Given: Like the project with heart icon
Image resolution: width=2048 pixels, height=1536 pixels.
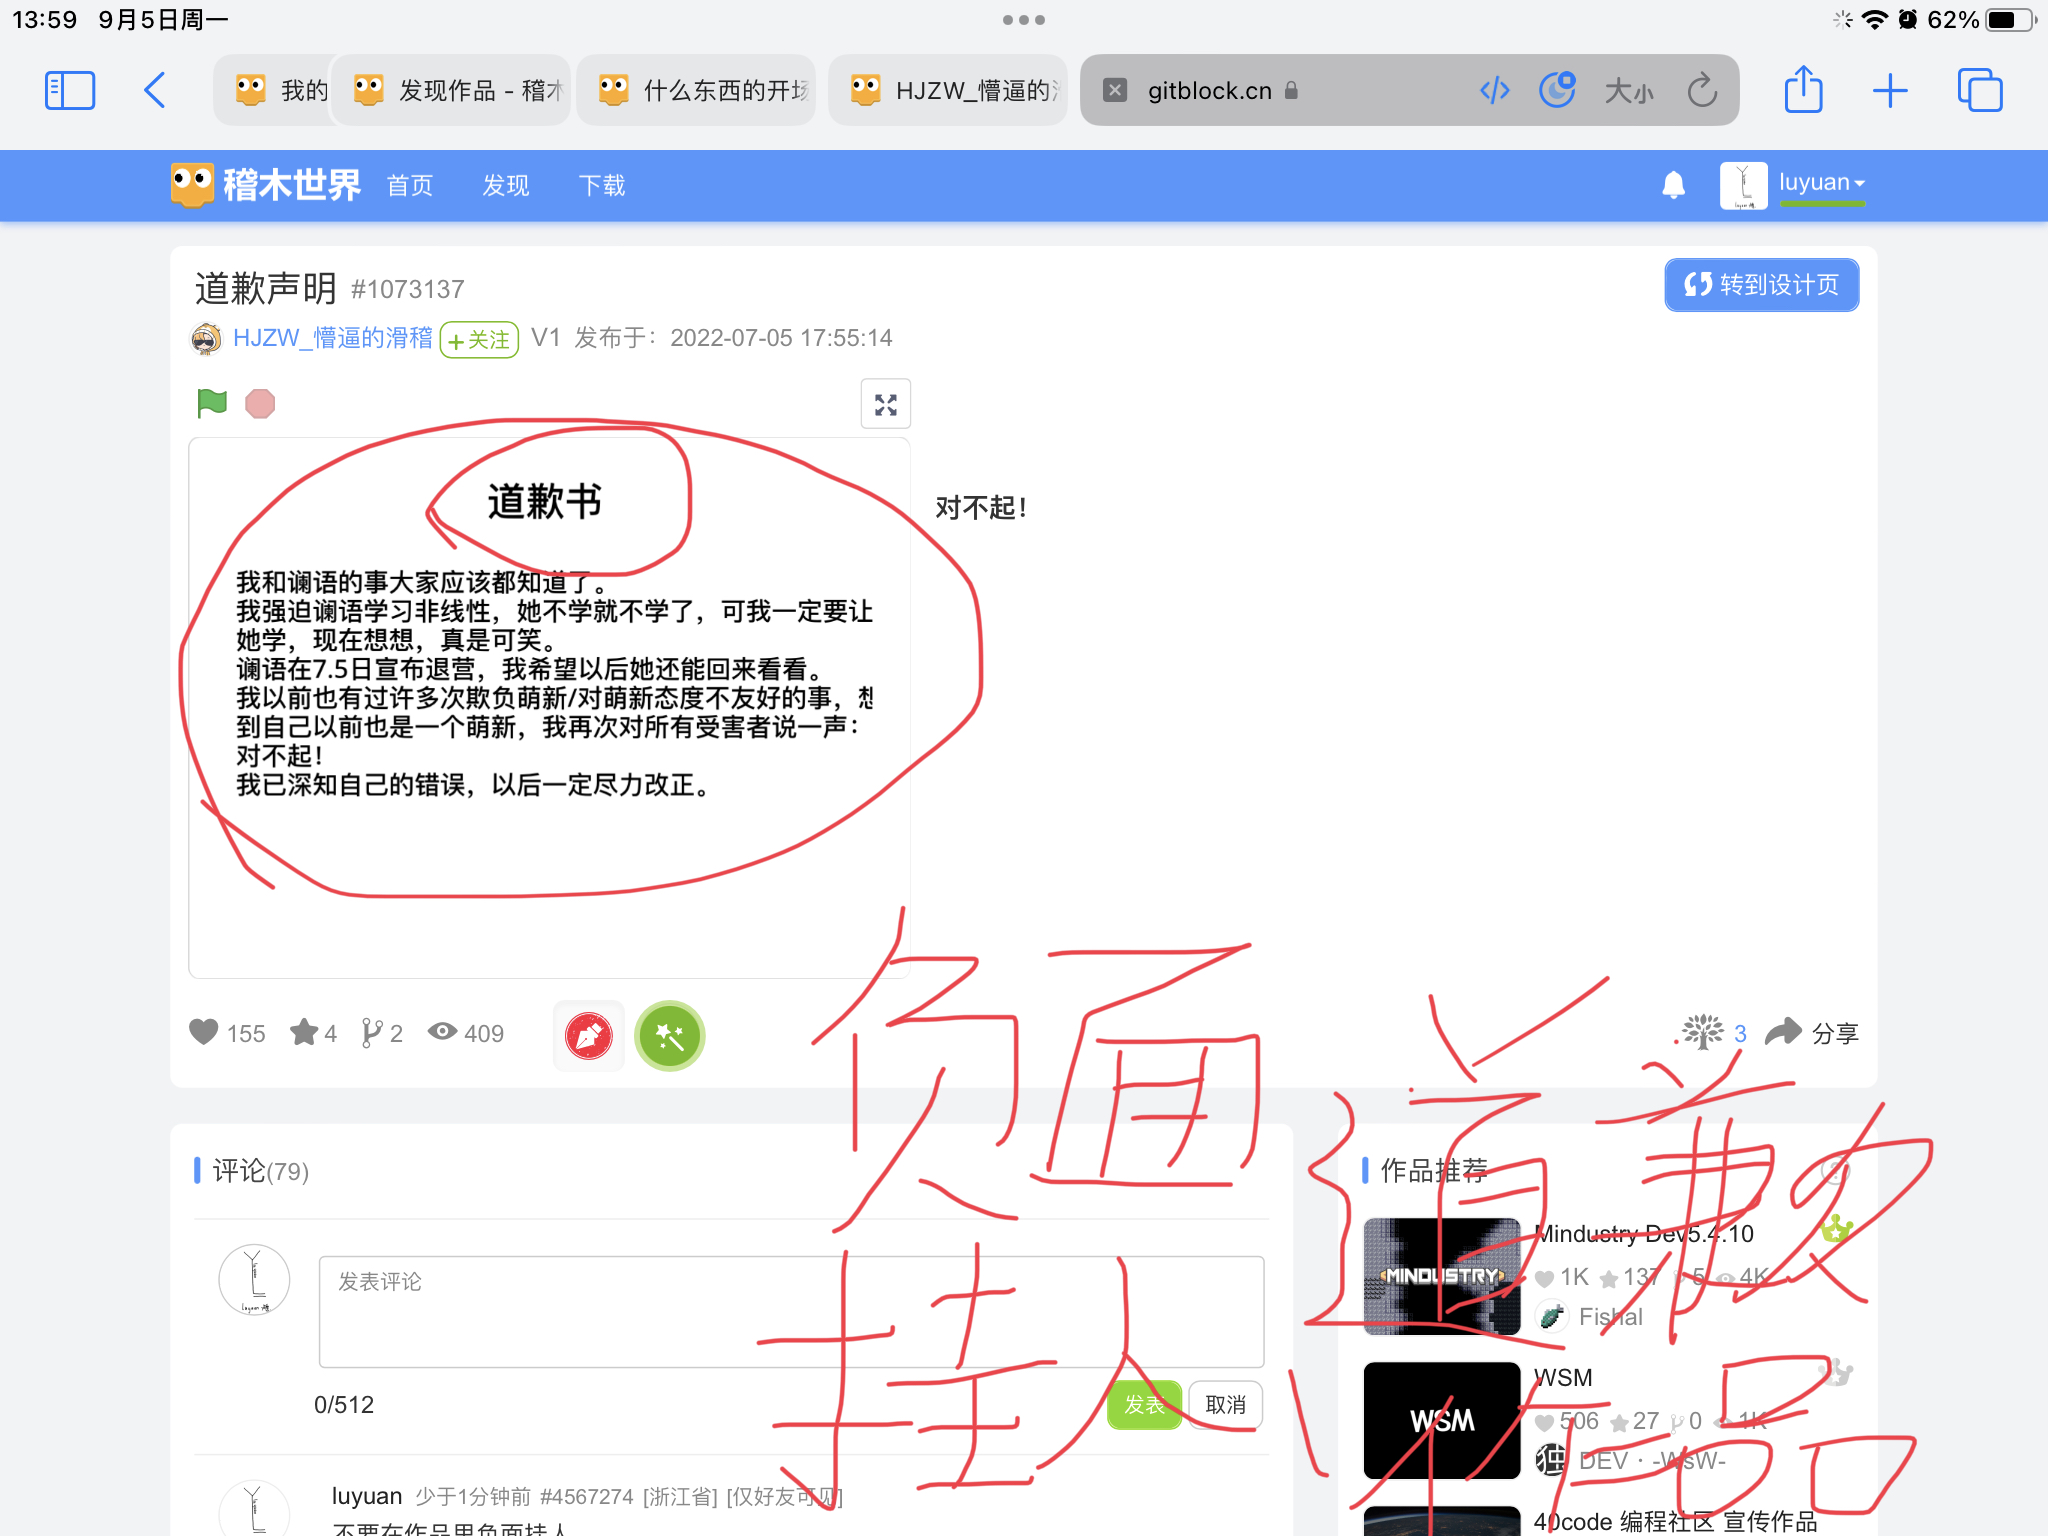Looking at the screenshot, I should 204,1032.
